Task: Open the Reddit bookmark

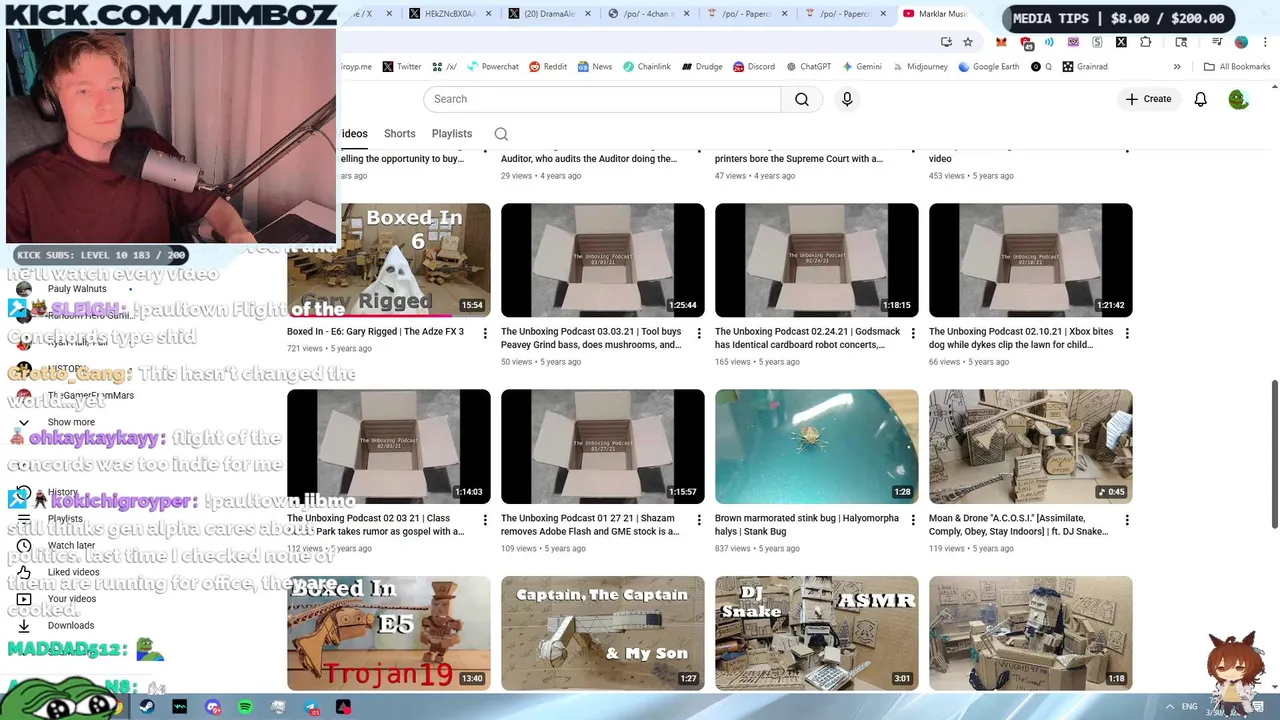Action: 548,67
